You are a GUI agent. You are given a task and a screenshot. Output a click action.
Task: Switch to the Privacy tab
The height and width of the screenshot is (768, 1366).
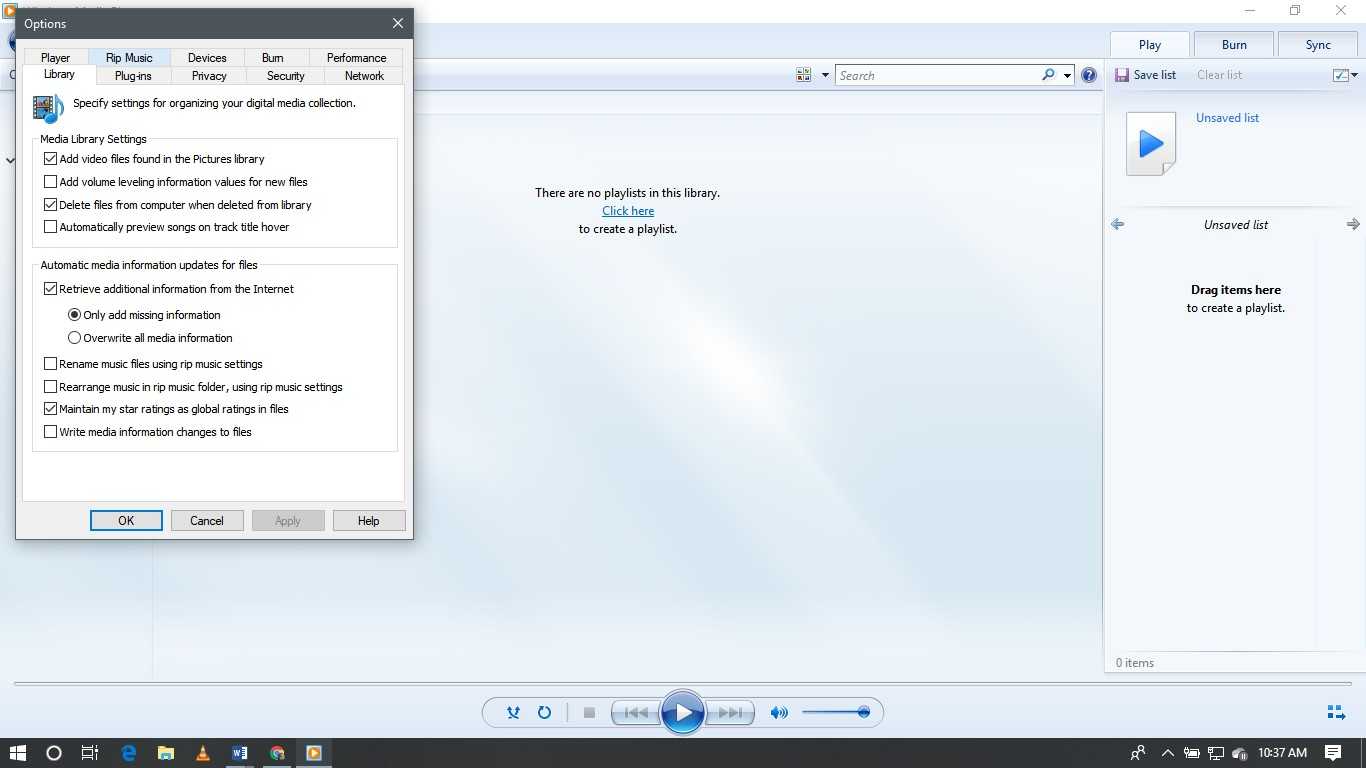click(209, 76)
